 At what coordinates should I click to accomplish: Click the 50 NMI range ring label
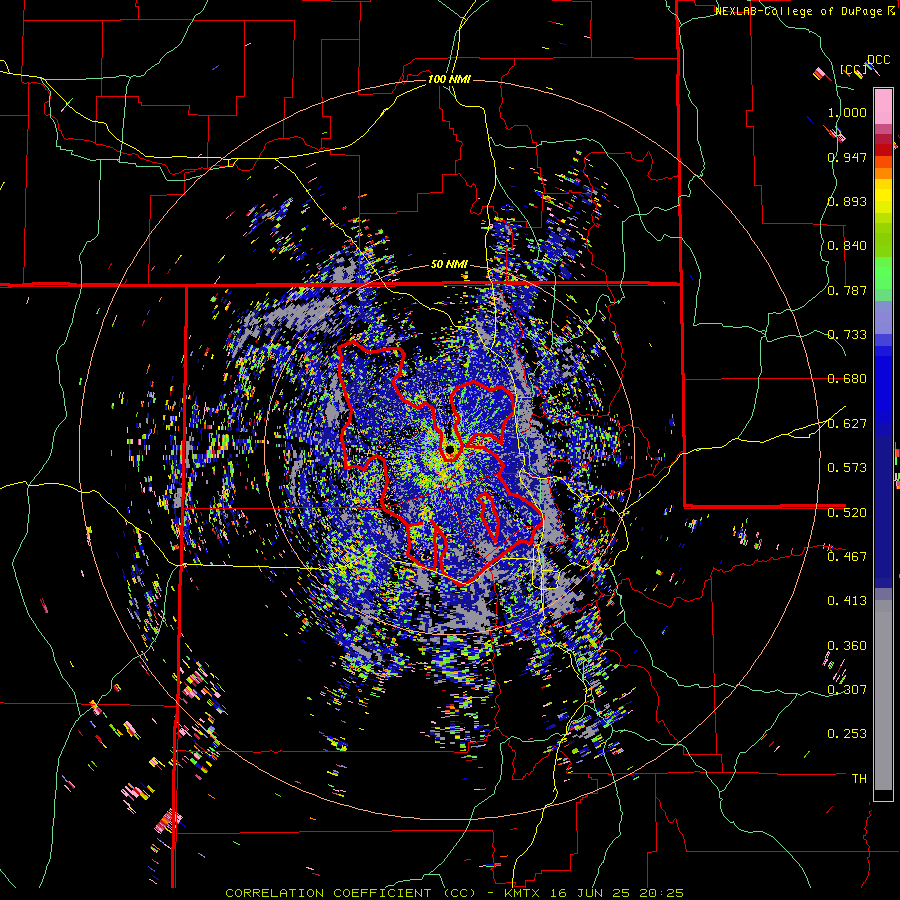449,265
